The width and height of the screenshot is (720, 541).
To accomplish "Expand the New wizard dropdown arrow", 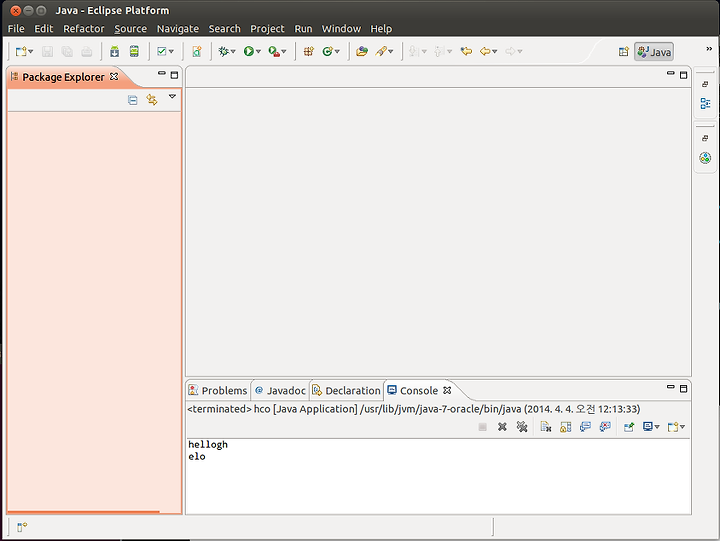I will [31, 51].
